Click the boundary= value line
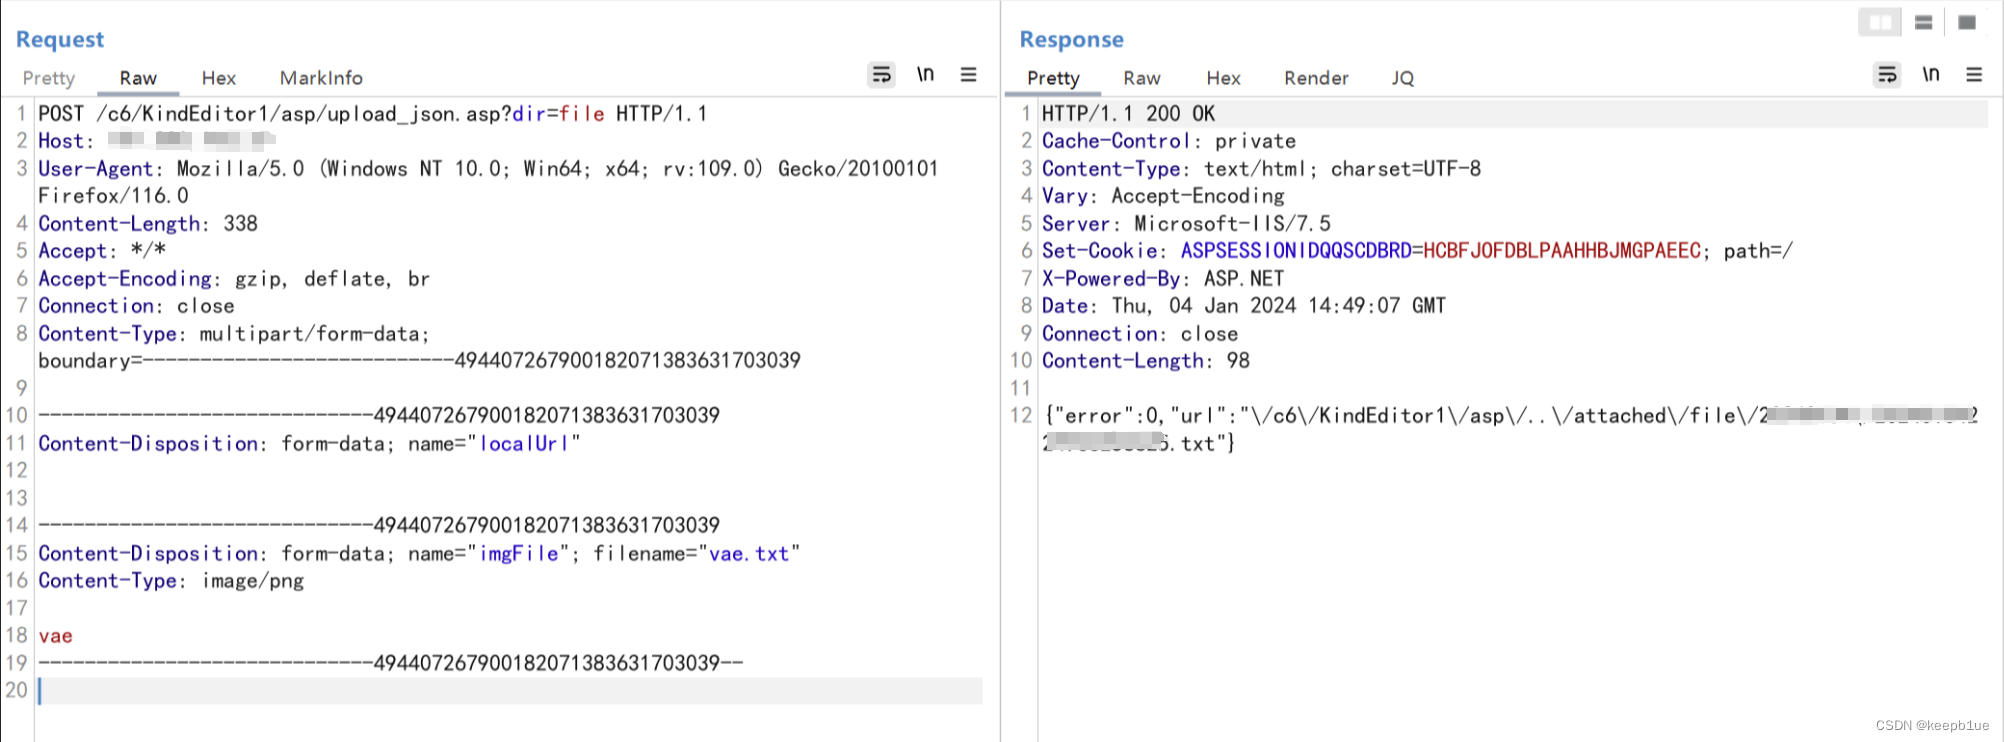This screenshot has width=2004, height=742. (419, 361)
